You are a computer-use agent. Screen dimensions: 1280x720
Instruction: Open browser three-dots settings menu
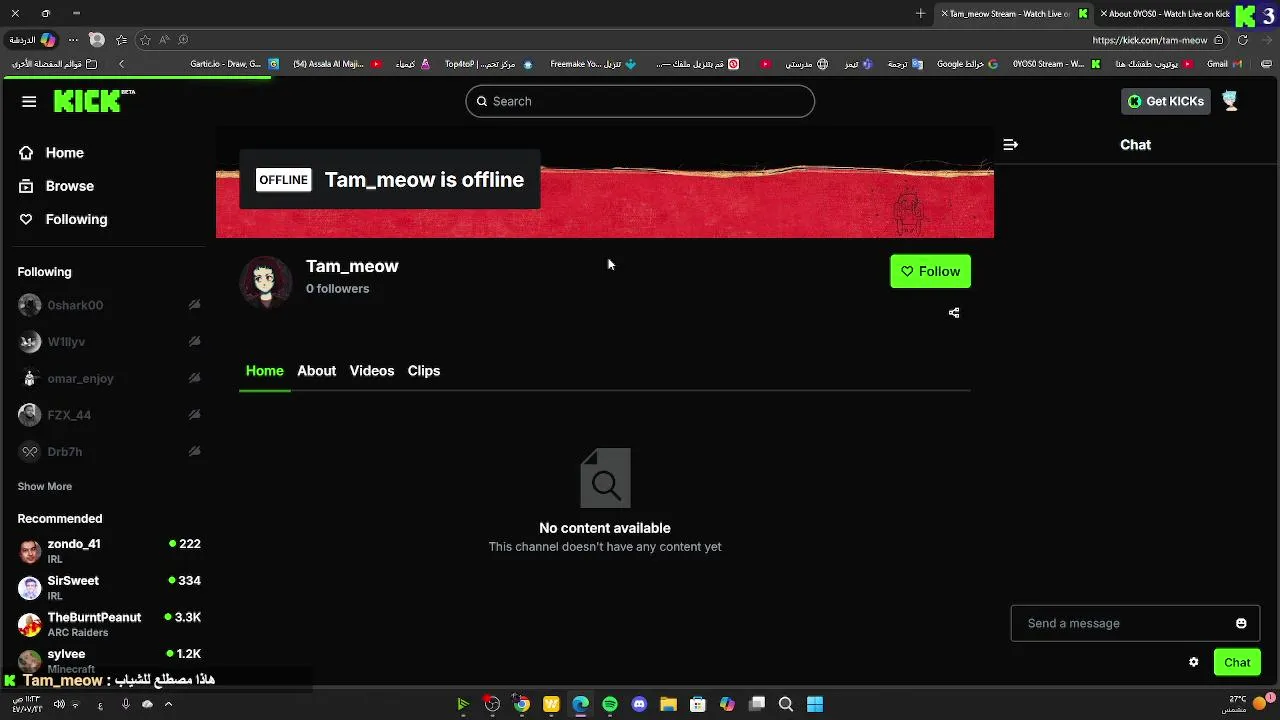click(73, 40)
